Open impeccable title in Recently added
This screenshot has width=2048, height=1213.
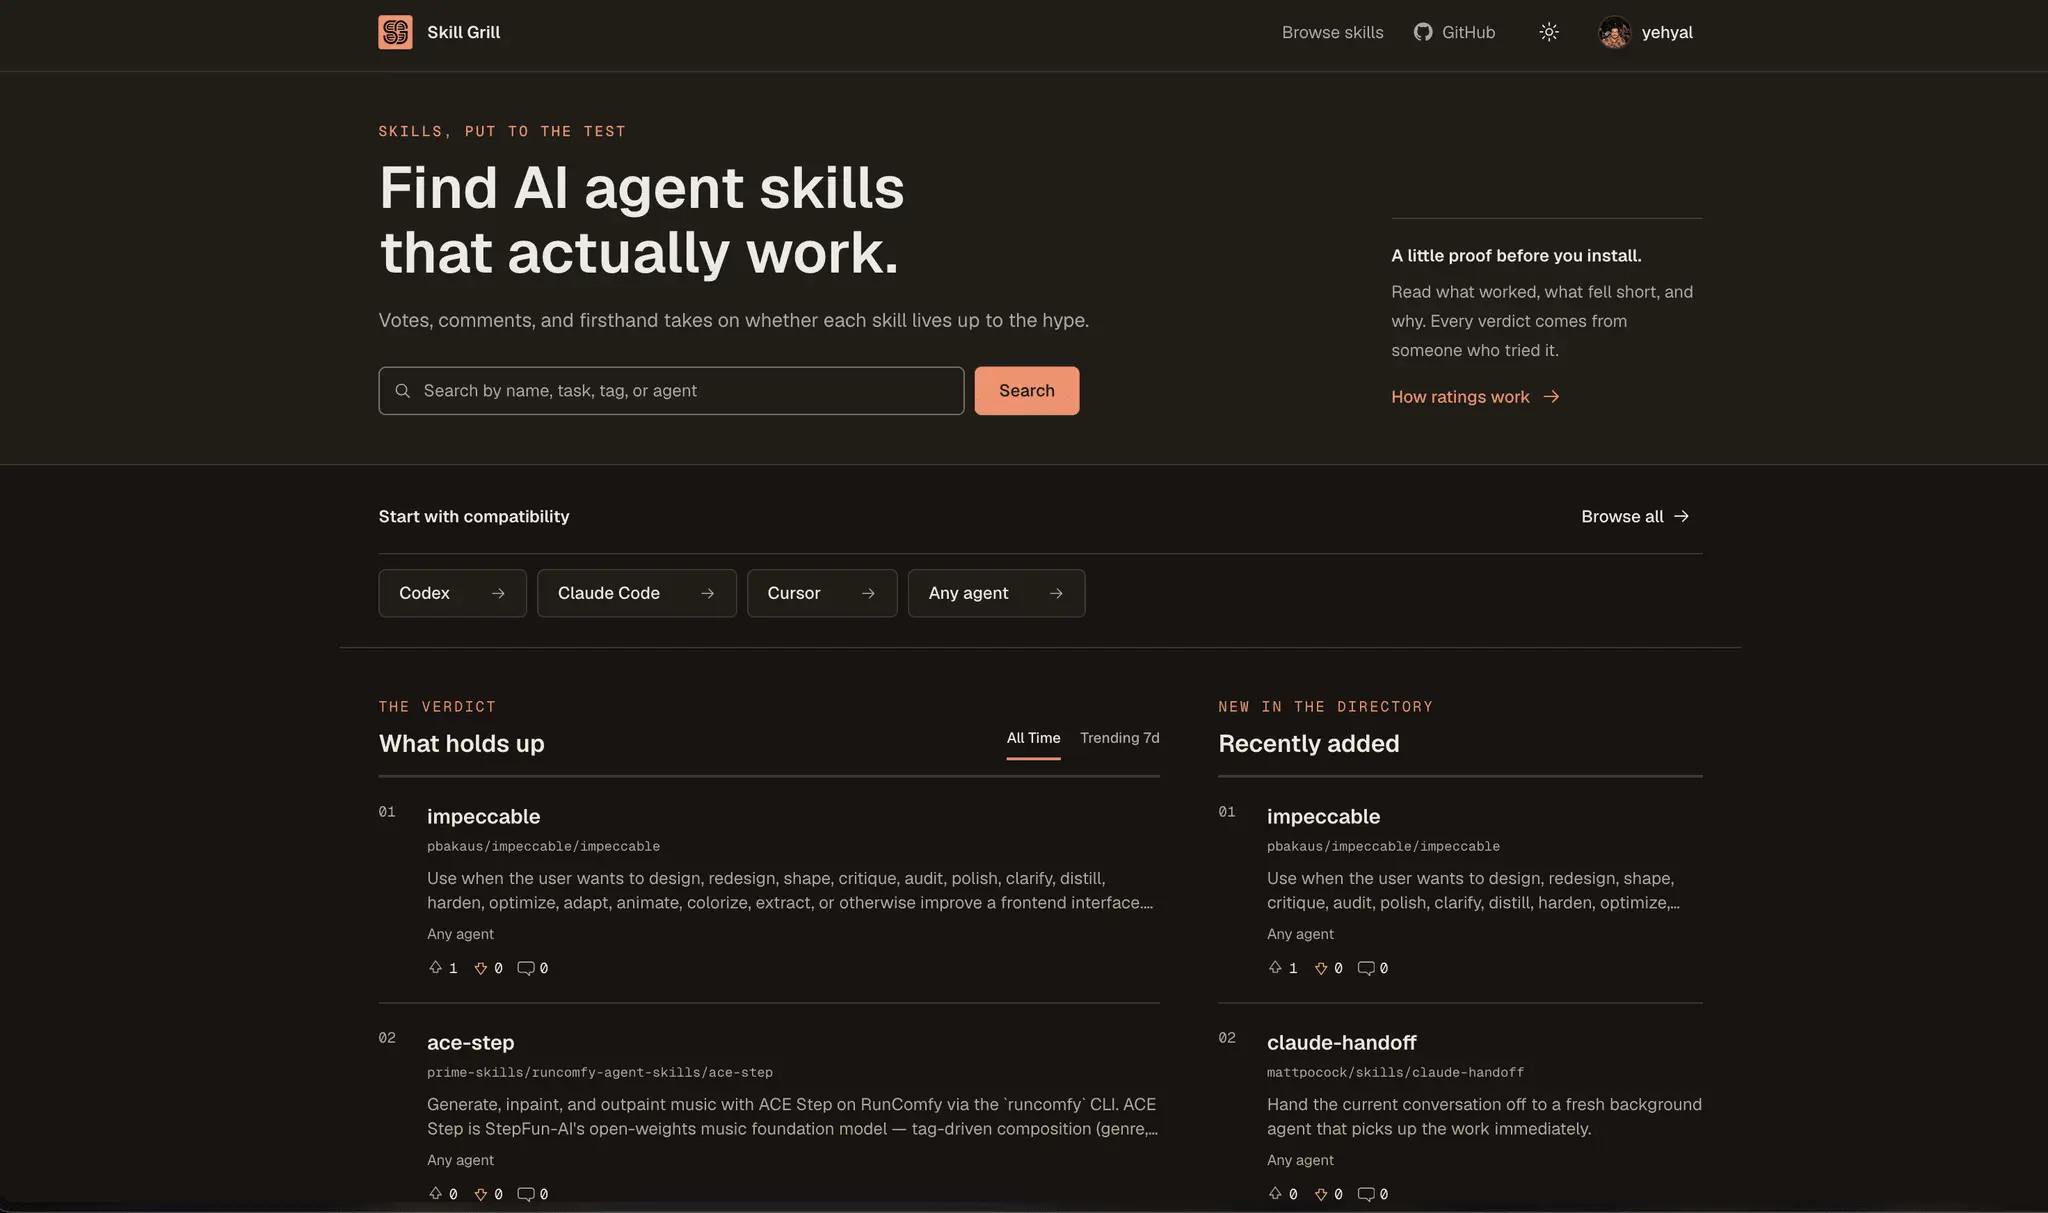pyautogui.click(x=1323, y=816)
